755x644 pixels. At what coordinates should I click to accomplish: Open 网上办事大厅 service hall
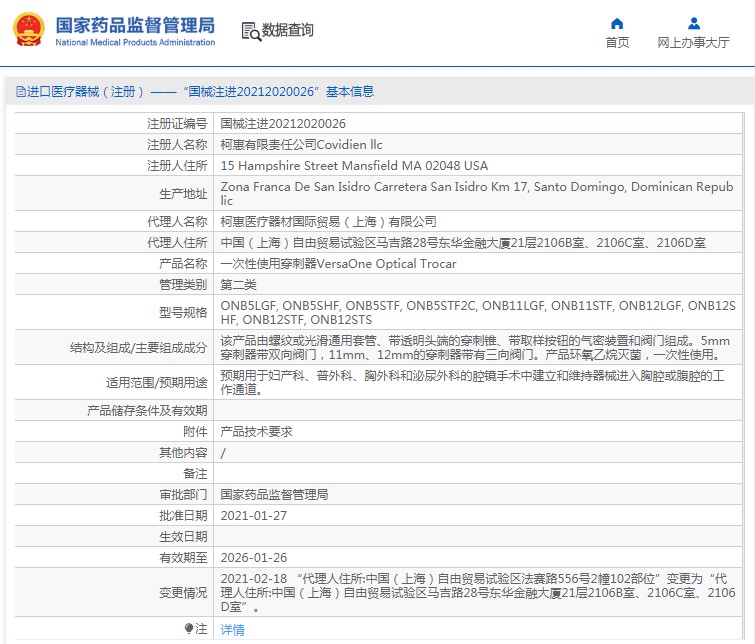pos(693,42)
